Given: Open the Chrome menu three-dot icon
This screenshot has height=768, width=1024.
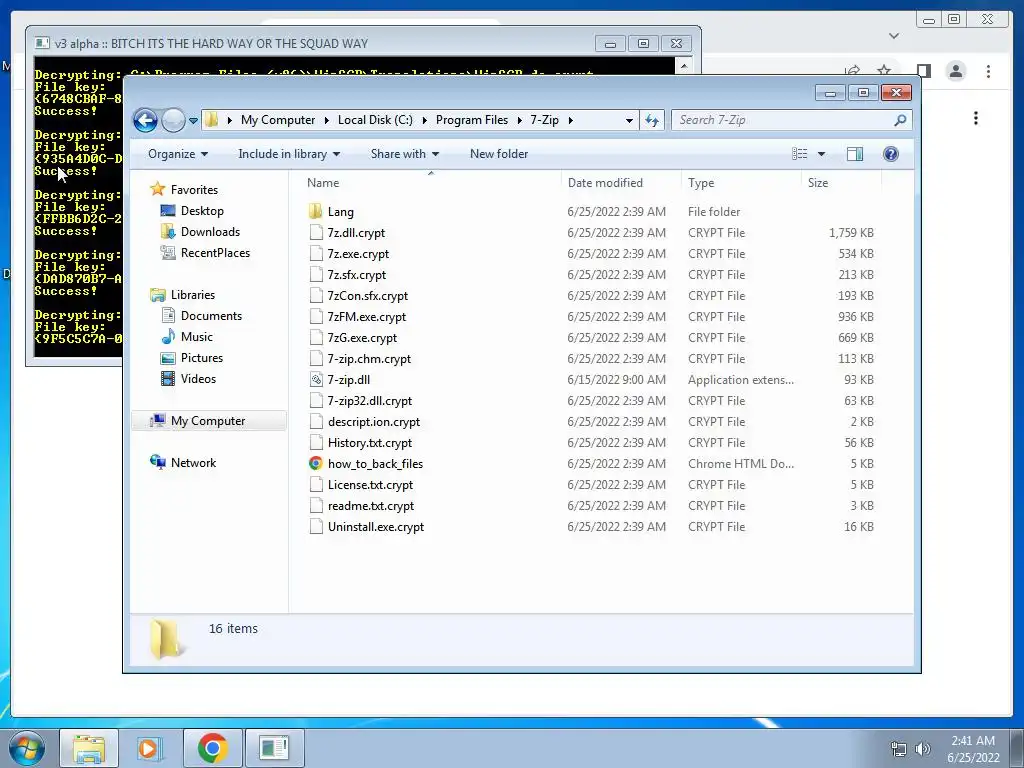Looking at the screenshot, I should pos(989,71).
